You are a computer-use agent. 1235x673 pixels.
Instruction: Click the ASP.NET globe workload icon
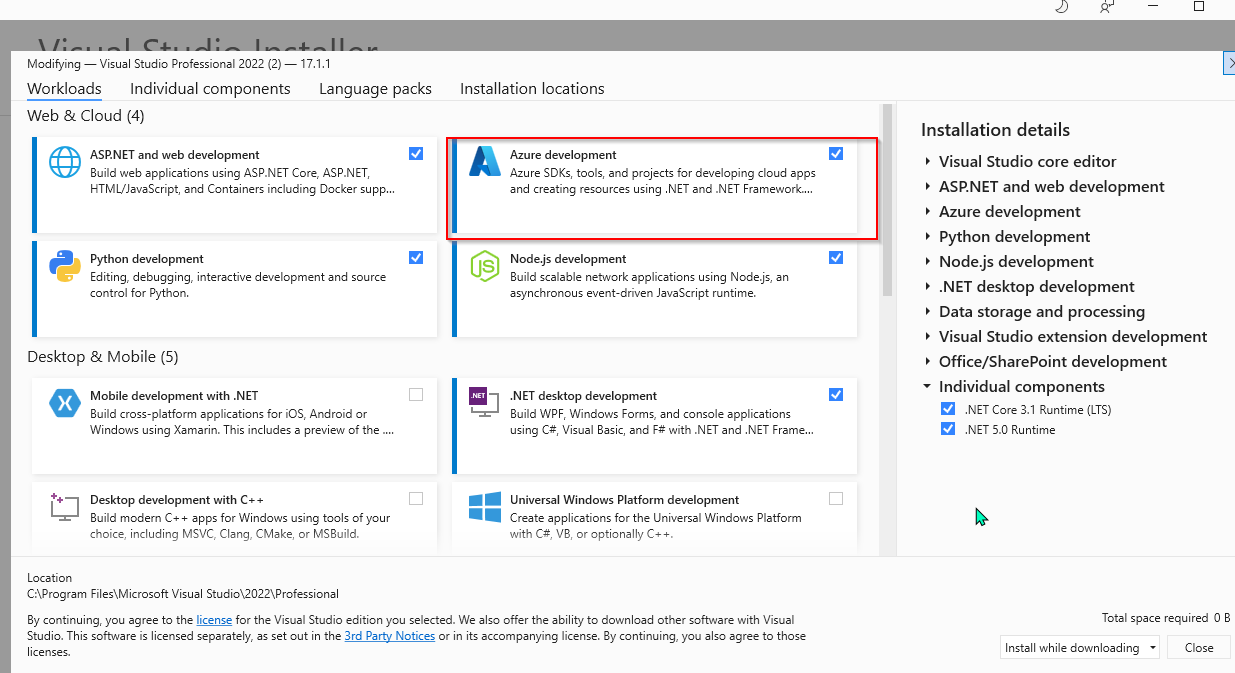(65, 162)
